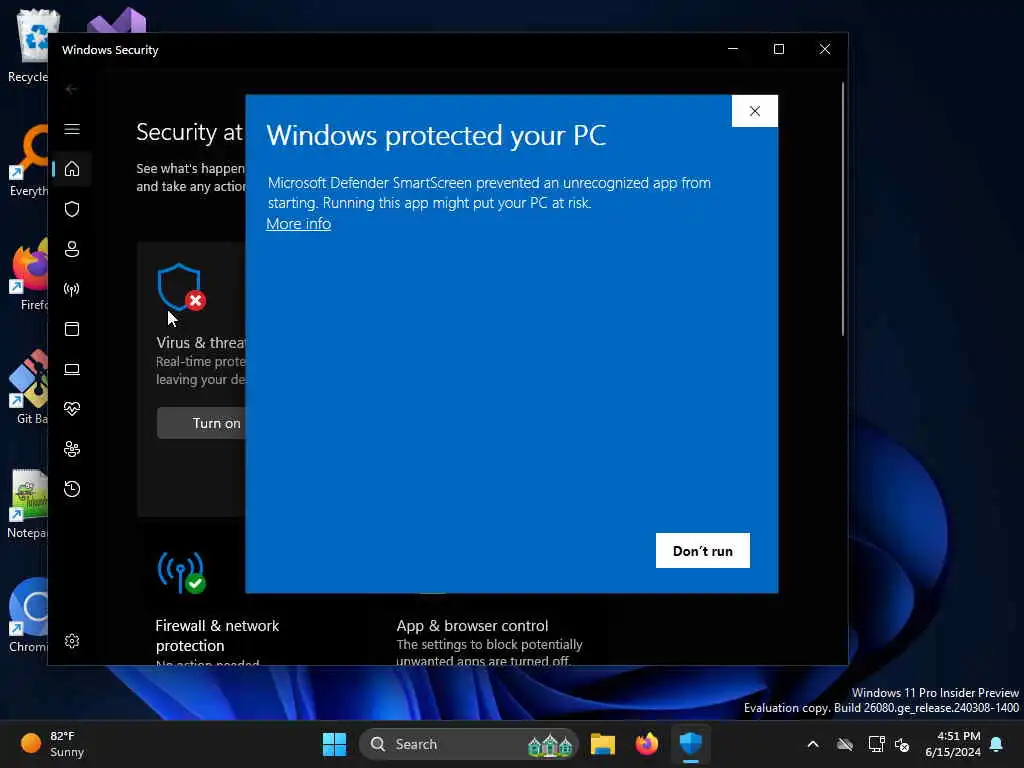Click the Firewall antenna icon with green check
The width and height of the screenshot is (1024, 768).
[182, 573]
